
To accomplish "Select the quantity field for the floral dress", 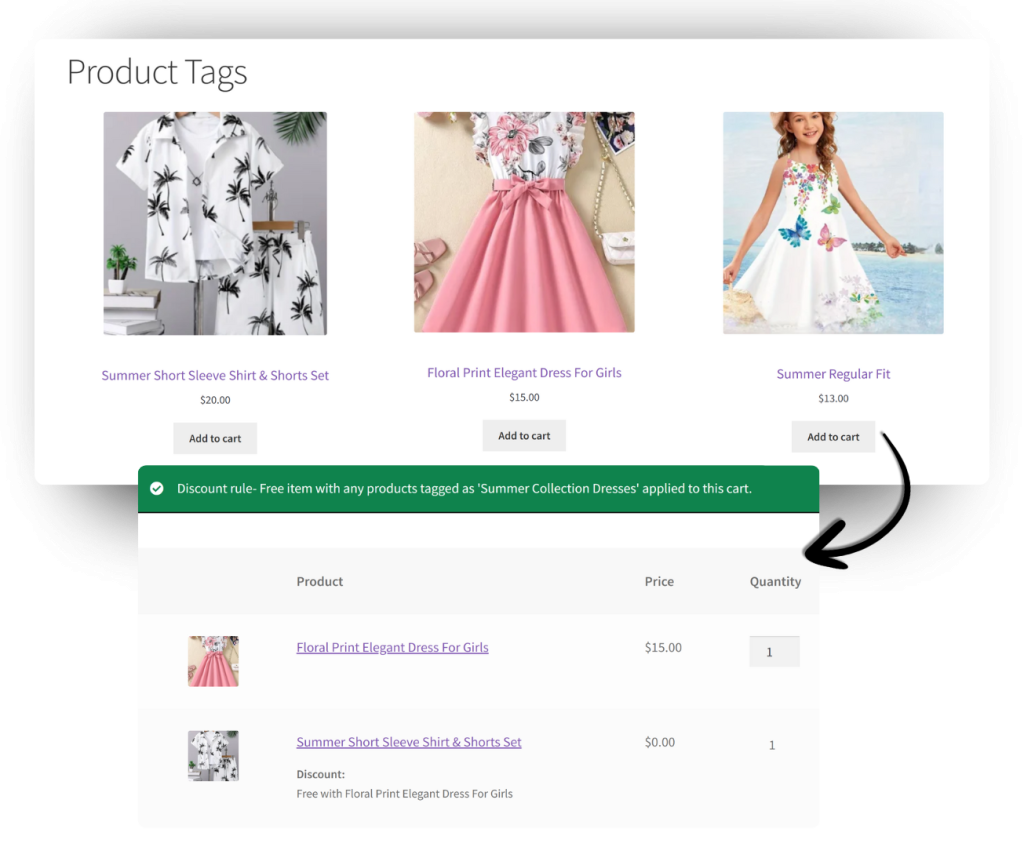I will pyautogui.click(x=773, y=651).
